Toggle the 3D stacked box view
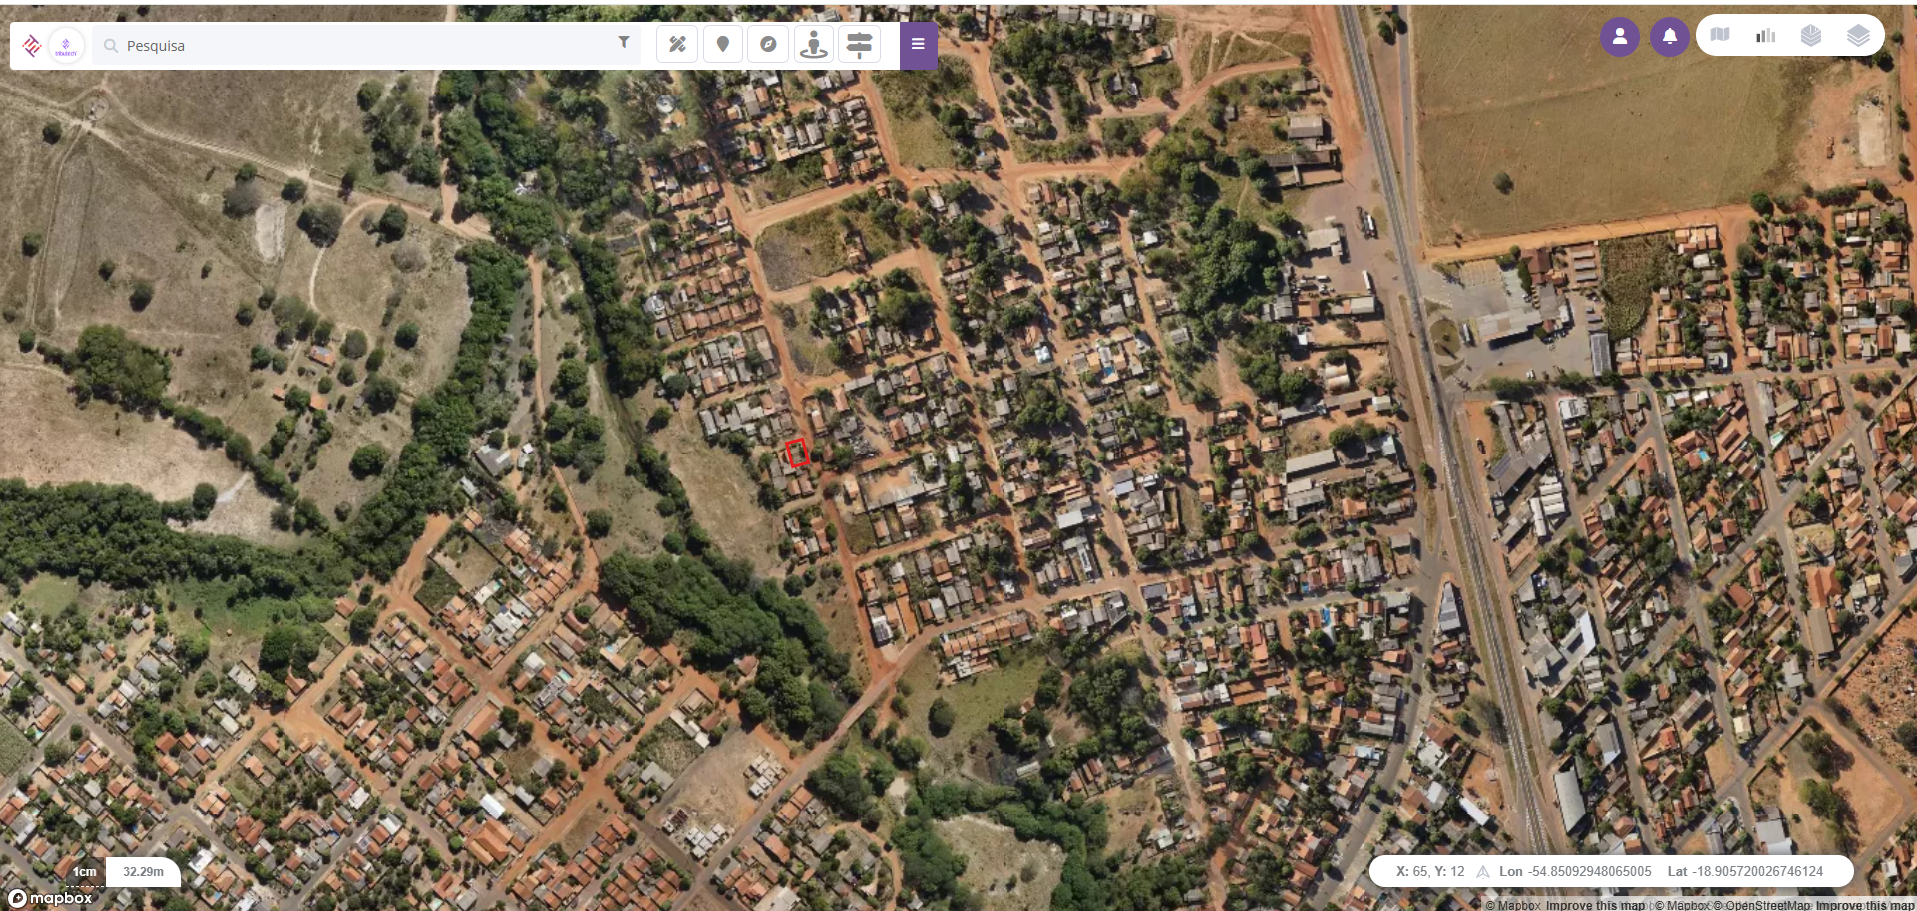This screenshot has width=1917, height=911. pyautogui.click(x=1811, y=35)
